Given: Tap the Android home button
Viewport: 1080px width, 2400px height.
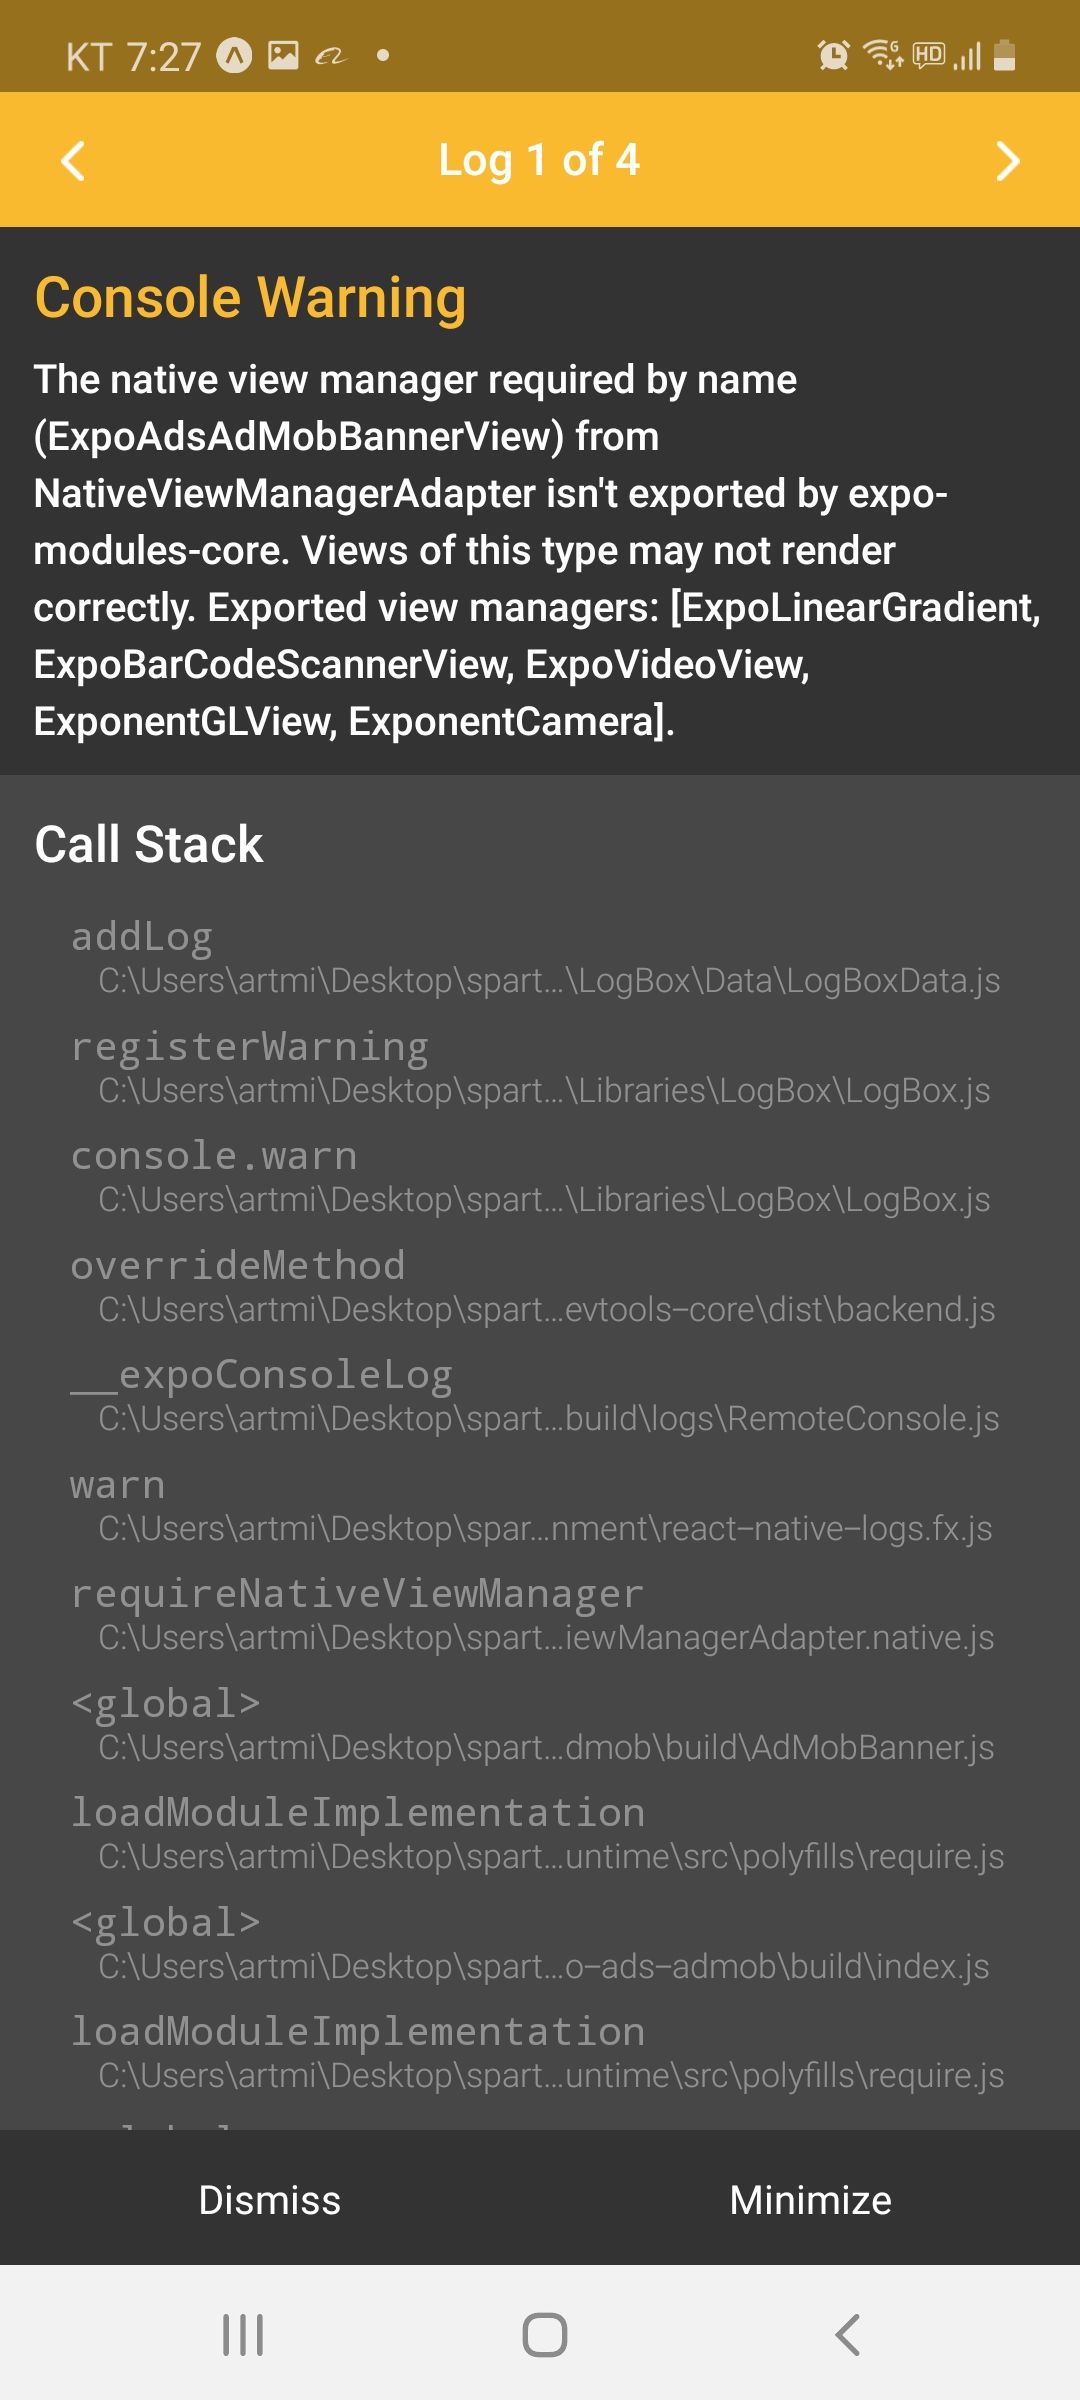Looking at the screenshot, I should coord(545,2335).
